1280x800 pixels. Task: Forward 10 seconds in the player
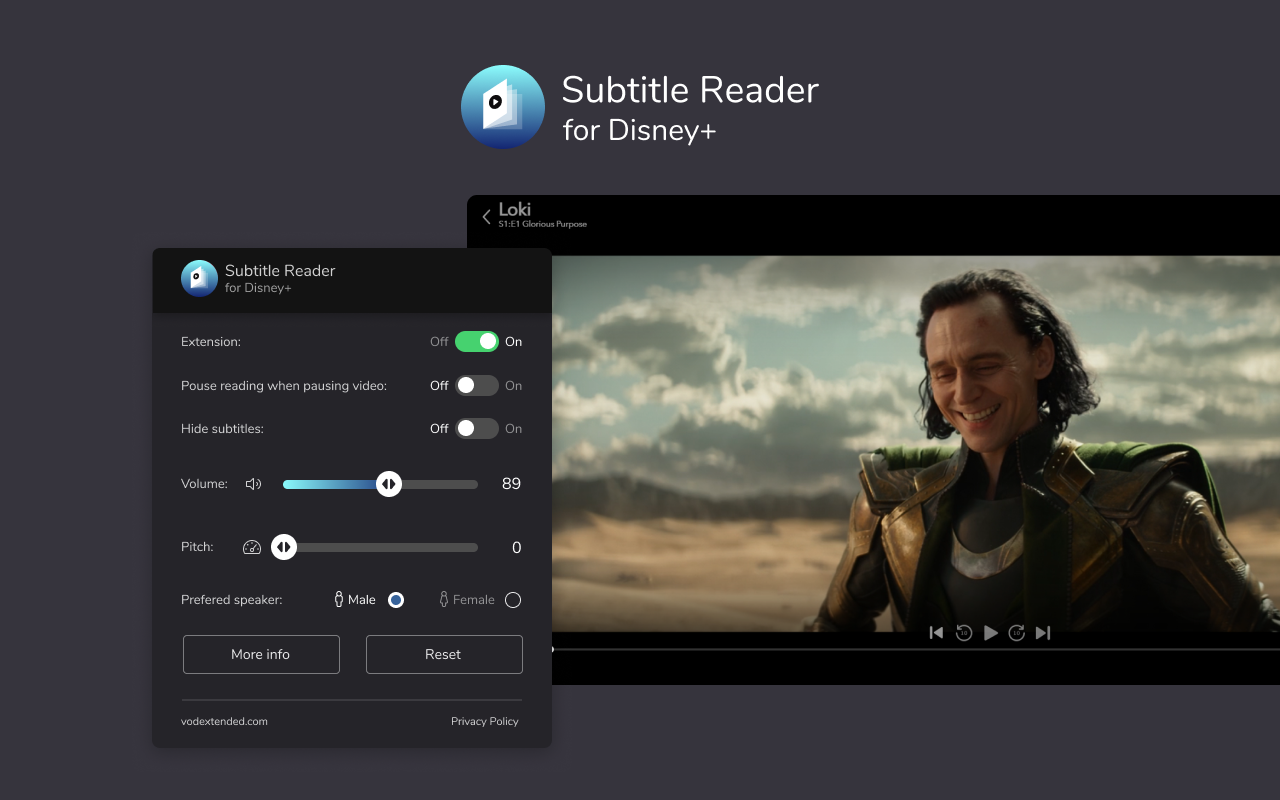point(1017,633)
